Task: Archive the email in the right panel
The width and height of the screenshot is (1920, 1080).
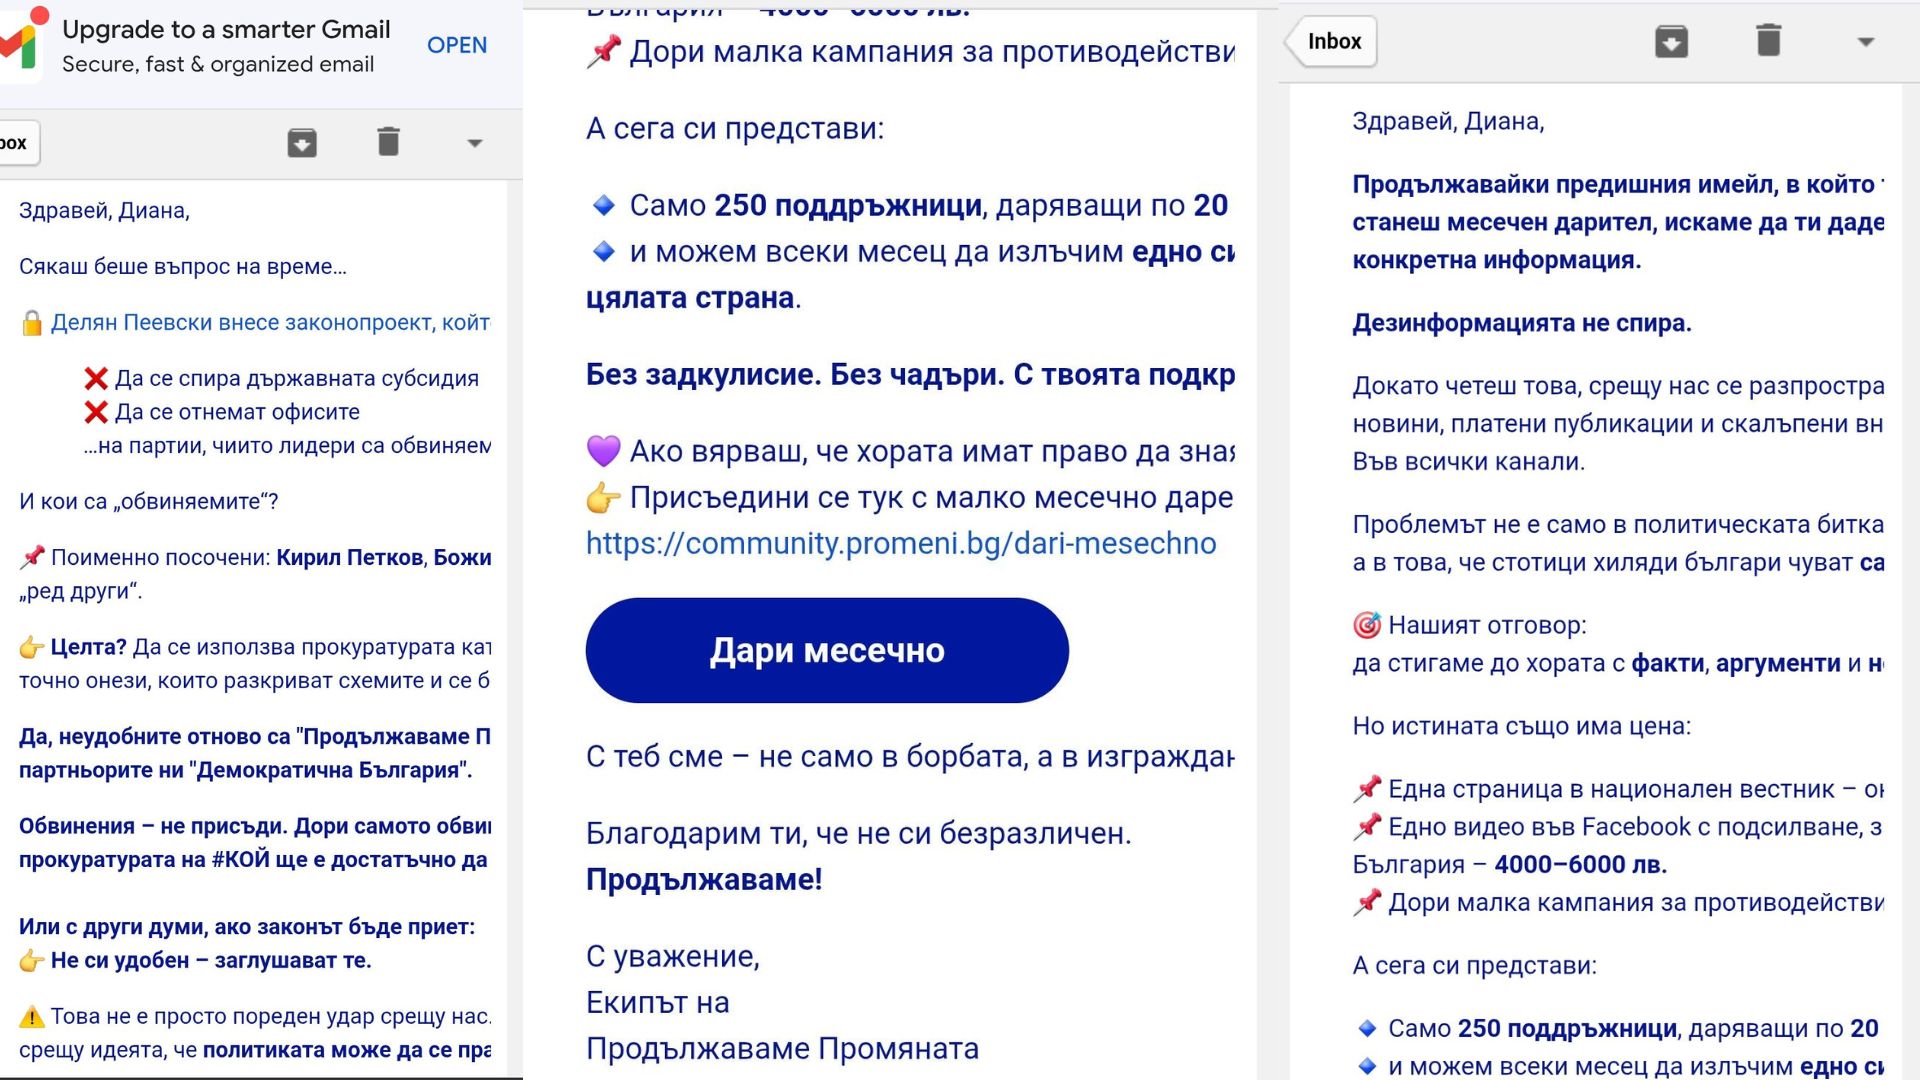Action: click(x=1671, y=41)
